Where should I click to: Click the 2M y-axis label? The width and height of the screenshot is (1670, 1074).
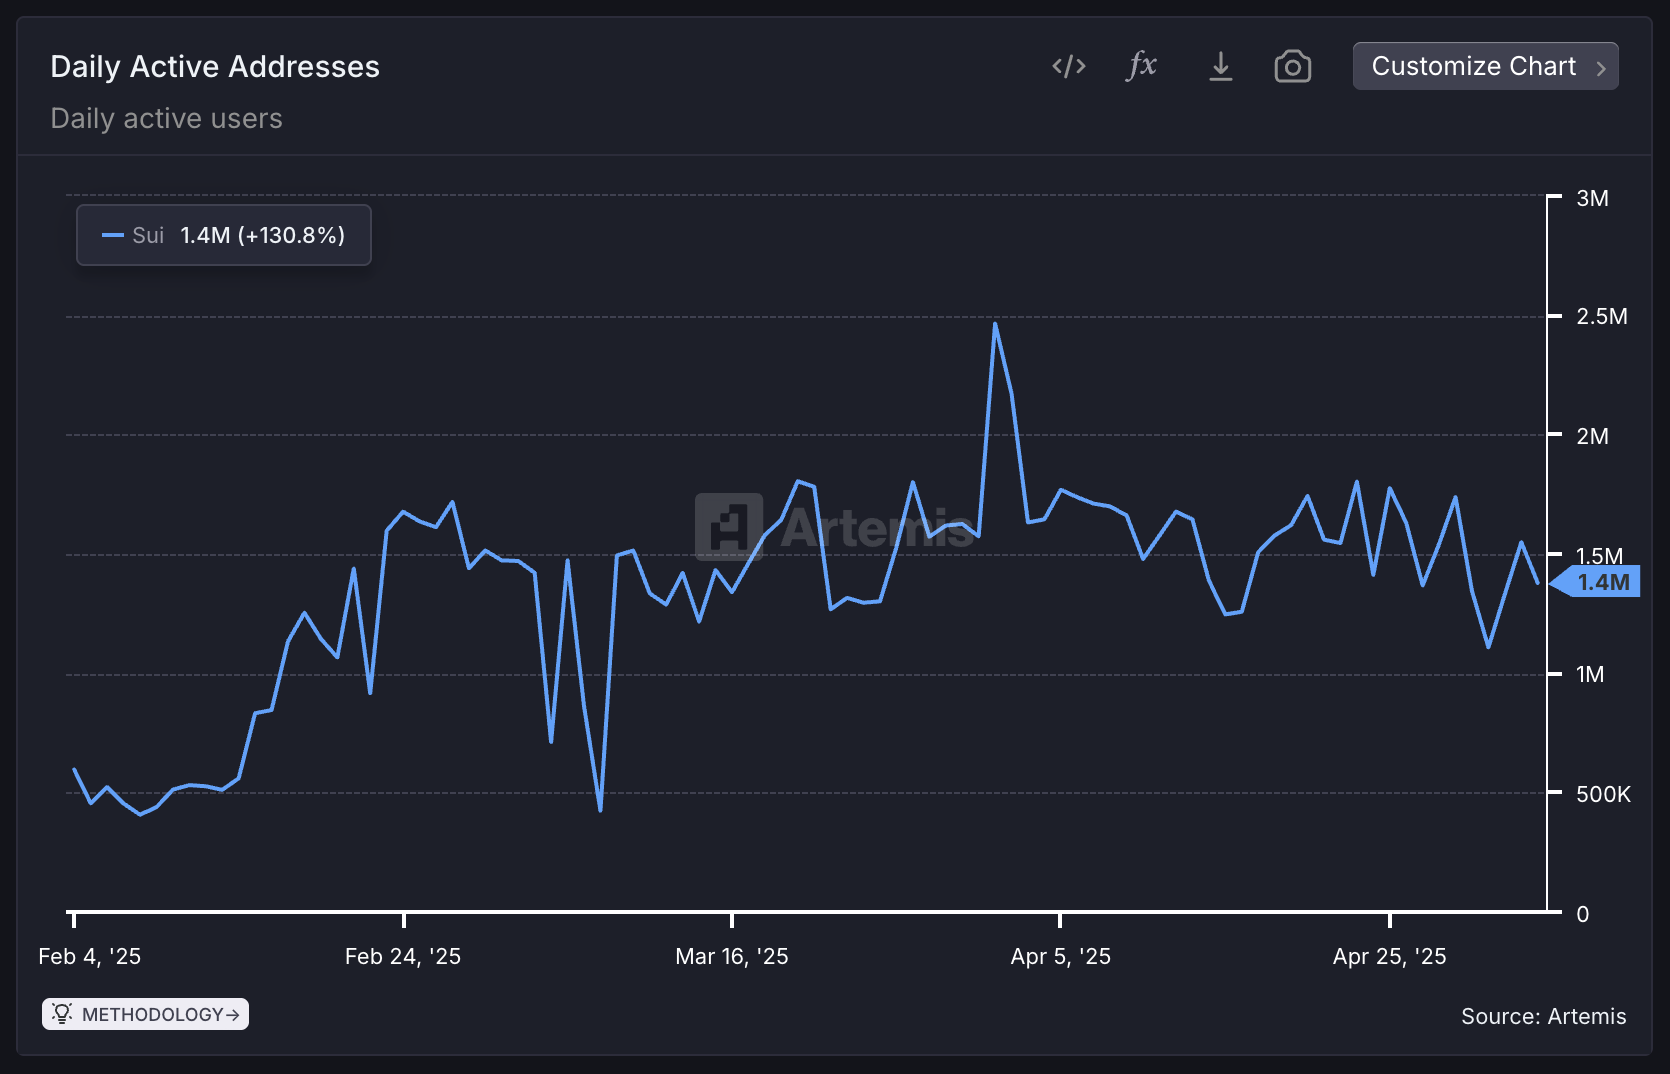(x=1592, y=436)
